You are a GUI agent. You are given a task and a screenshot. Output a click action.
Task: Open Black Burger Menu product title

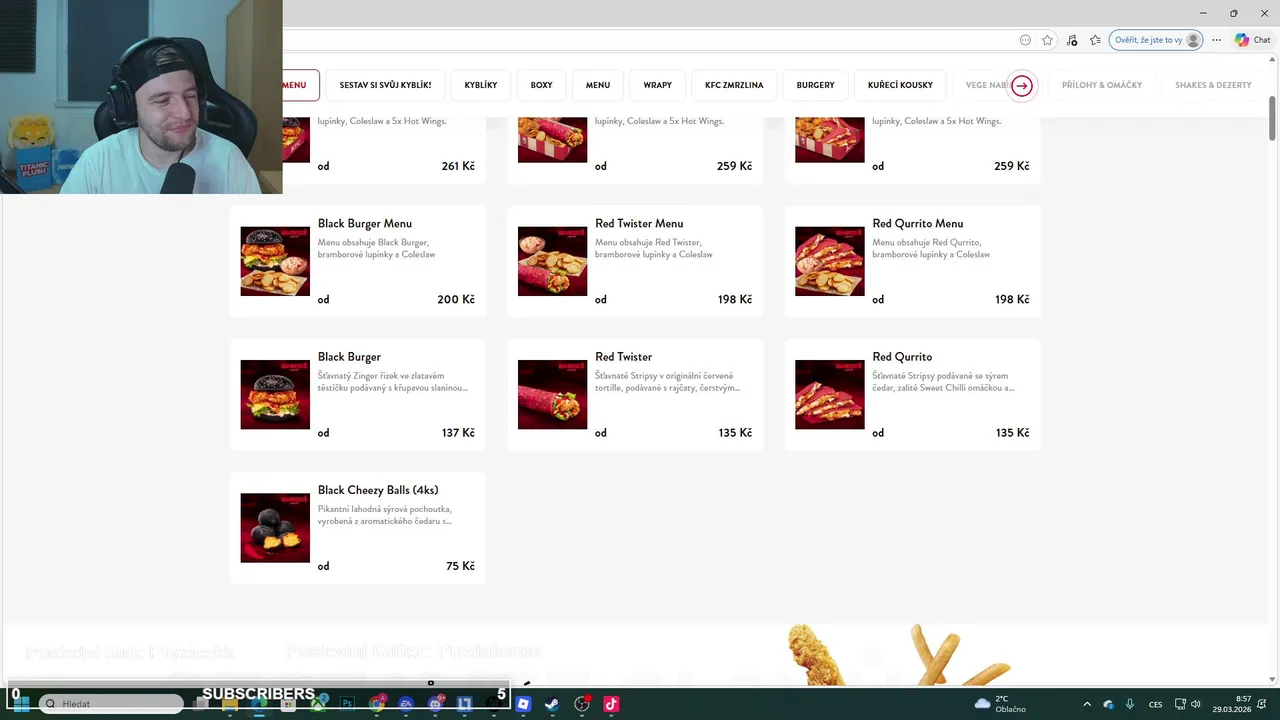[365, 224]
